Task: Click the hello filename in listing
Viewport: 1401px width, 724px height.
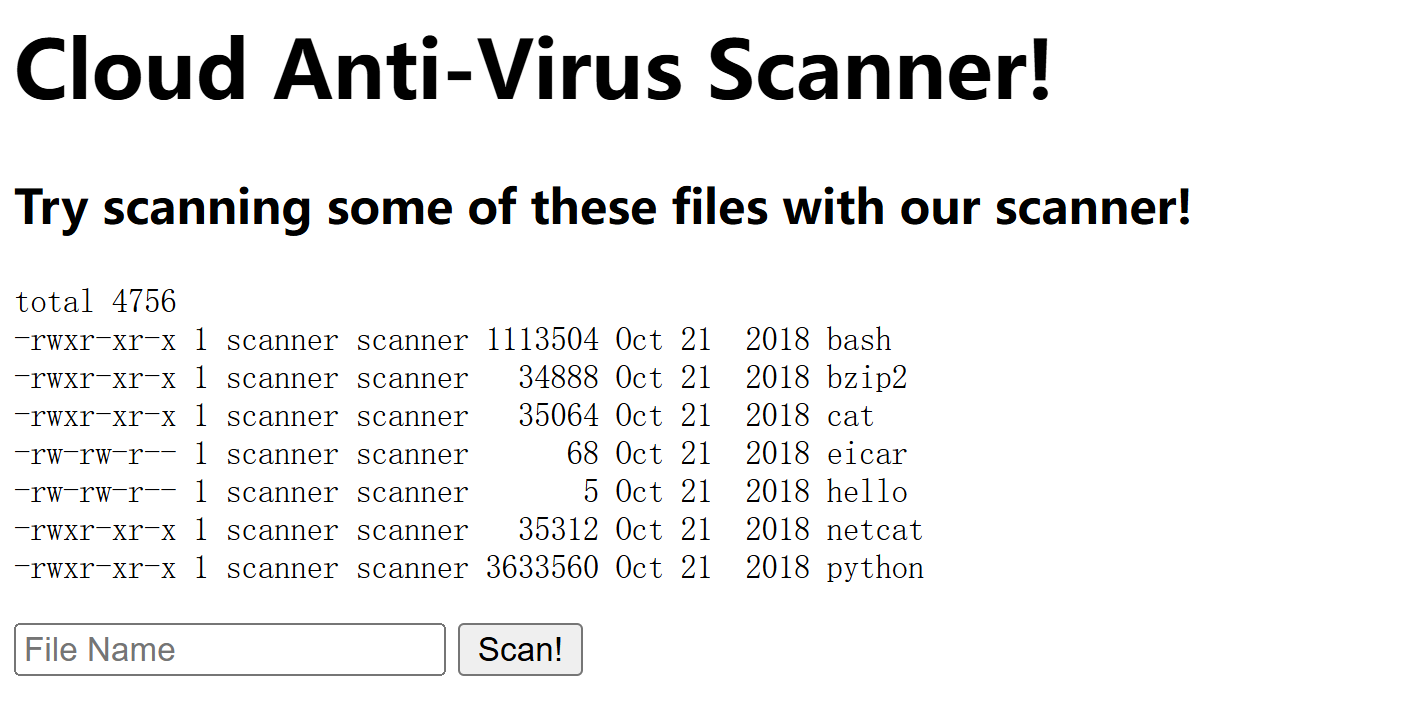Action: [867, 492]
